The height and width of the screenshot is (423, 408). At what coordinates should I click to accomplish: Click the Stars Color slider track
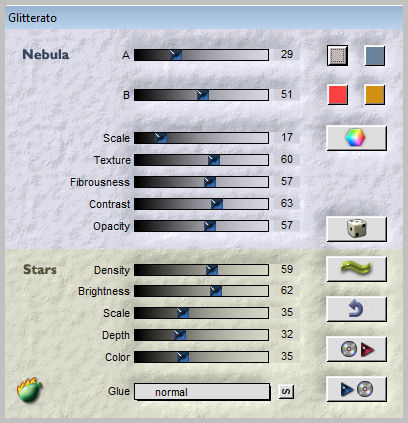tap(201, 357)
